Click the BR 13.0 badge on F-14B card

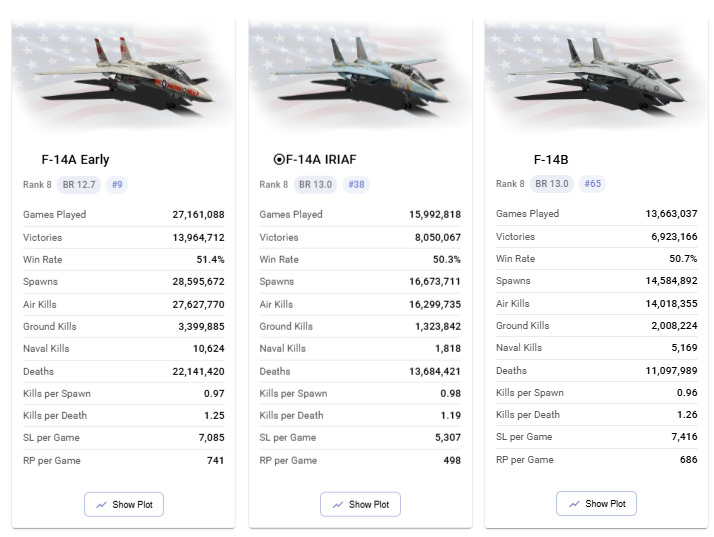(x=551, y=184)
